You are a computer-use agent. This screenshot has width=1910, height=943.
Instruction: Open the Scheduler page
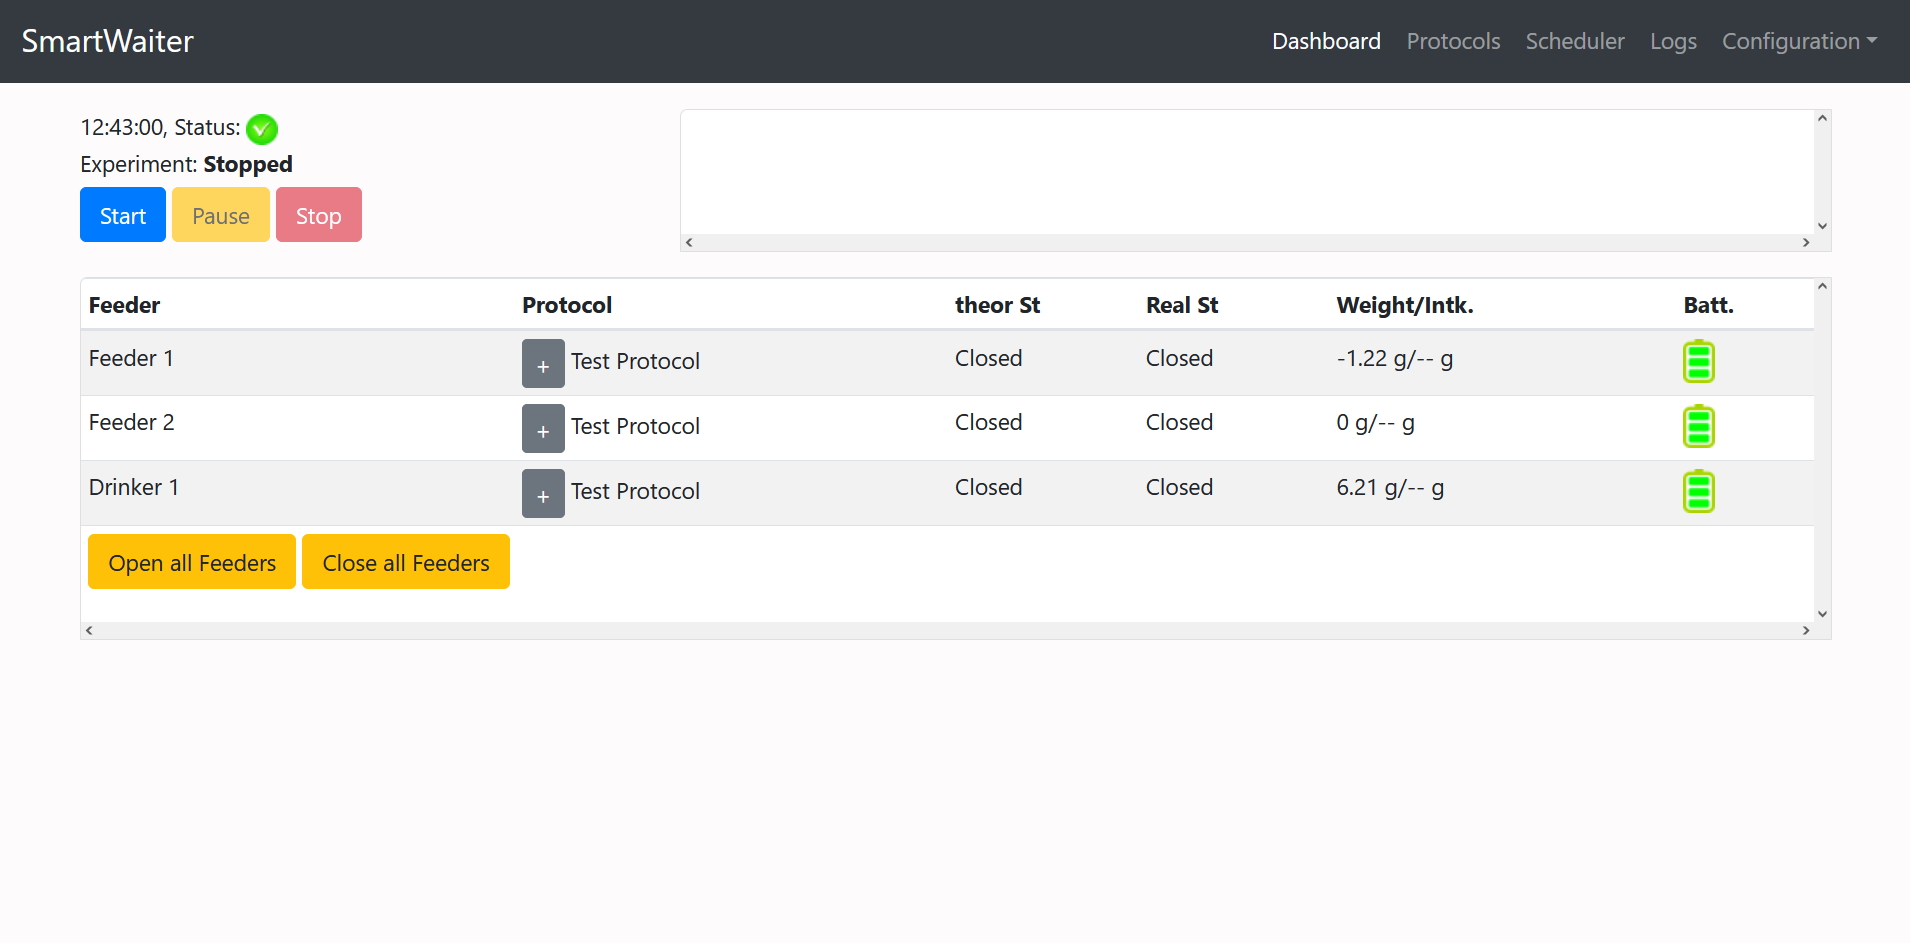pyautogui.click(x=1574, y=41)
